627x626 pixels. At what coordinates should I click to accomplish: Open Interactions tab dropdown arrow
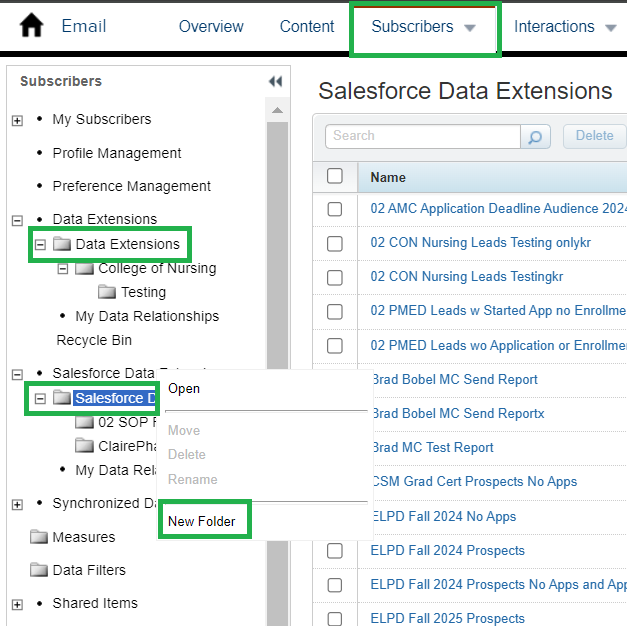[x=610, y=28]
